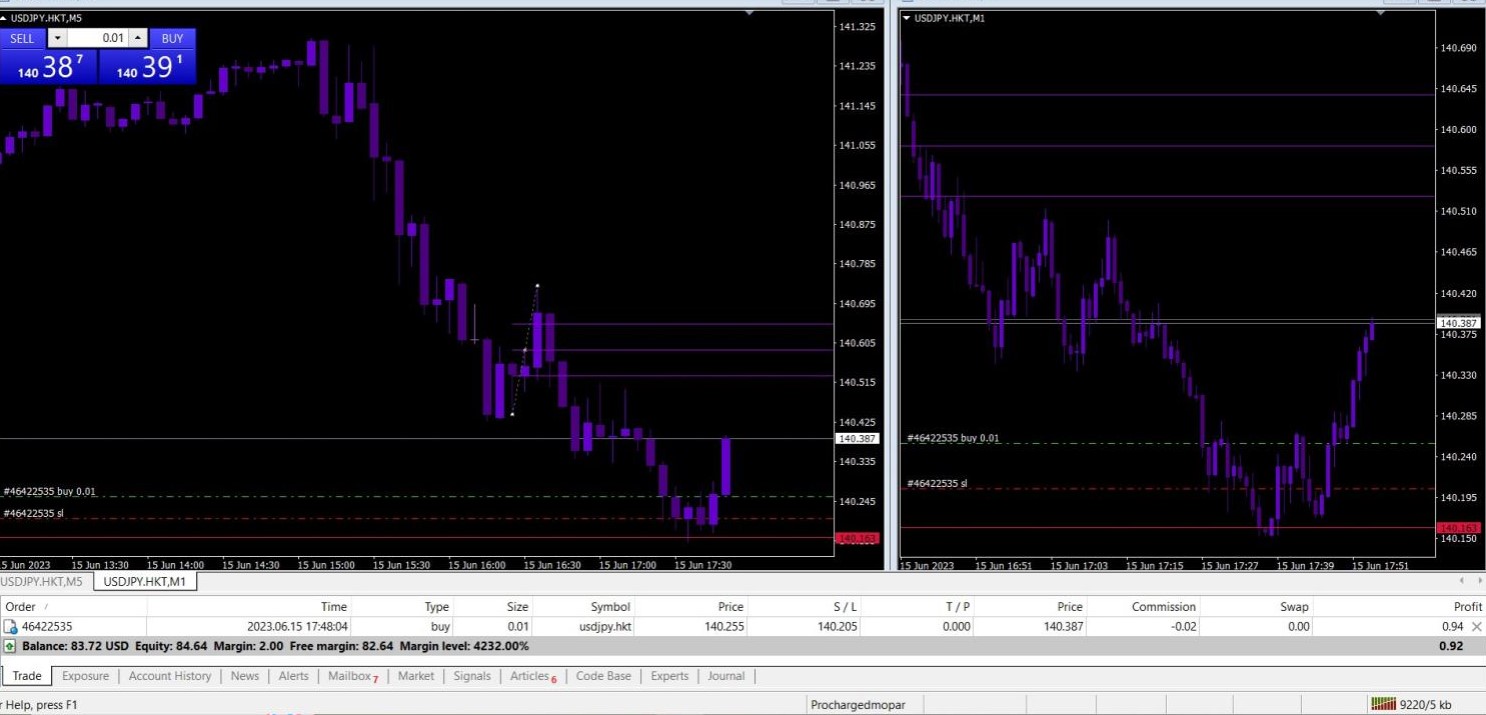Open the Mailbox tab
Screen dimensions: 1486x715
(352, 676)
